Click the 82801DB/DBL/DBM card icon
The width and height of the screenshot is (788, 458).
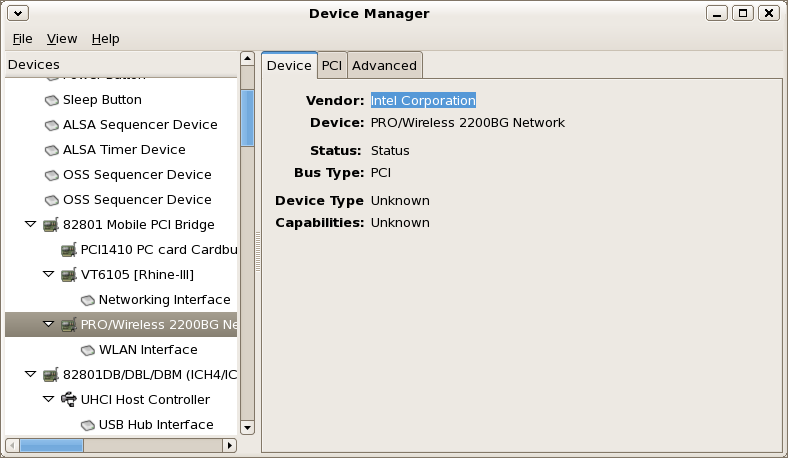pyautogui.click(x=51, y=375)
